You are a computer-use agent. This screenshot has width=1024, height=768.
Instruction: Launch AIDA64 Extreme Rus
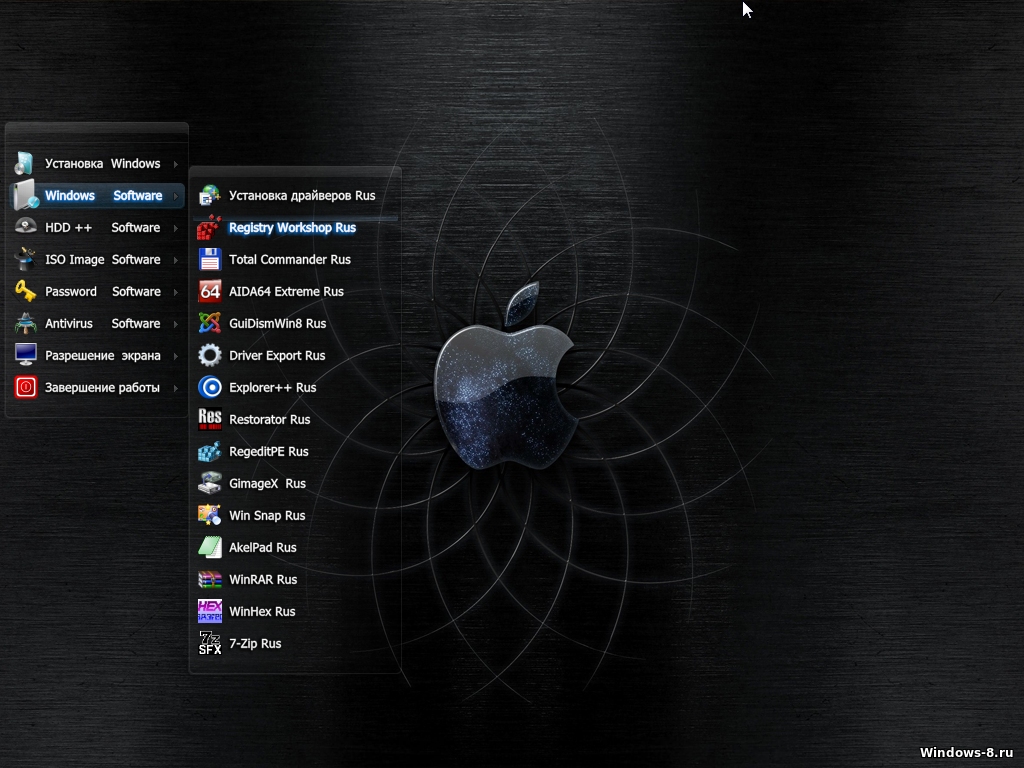click(x=295, y=291)
